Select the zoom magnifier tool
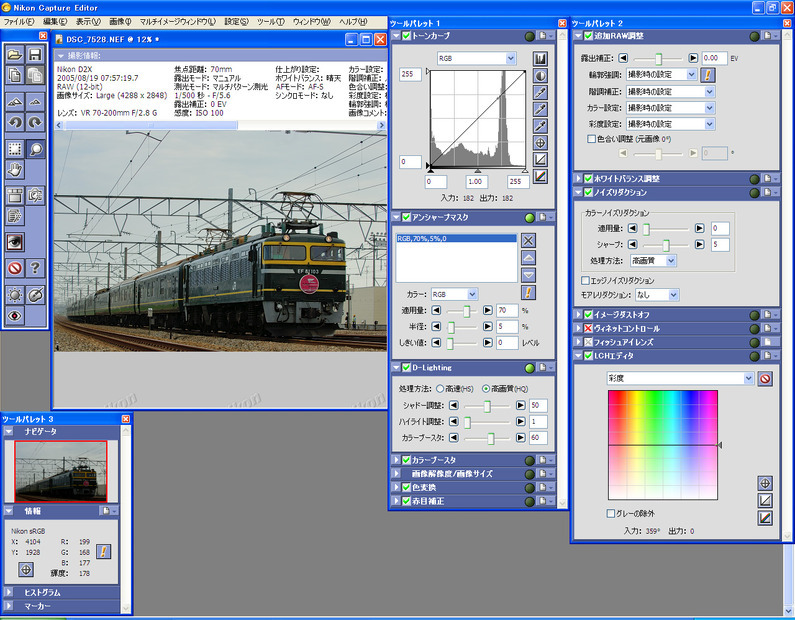The width and height of the screenshot is (795, 620). (x=34, y=149)
